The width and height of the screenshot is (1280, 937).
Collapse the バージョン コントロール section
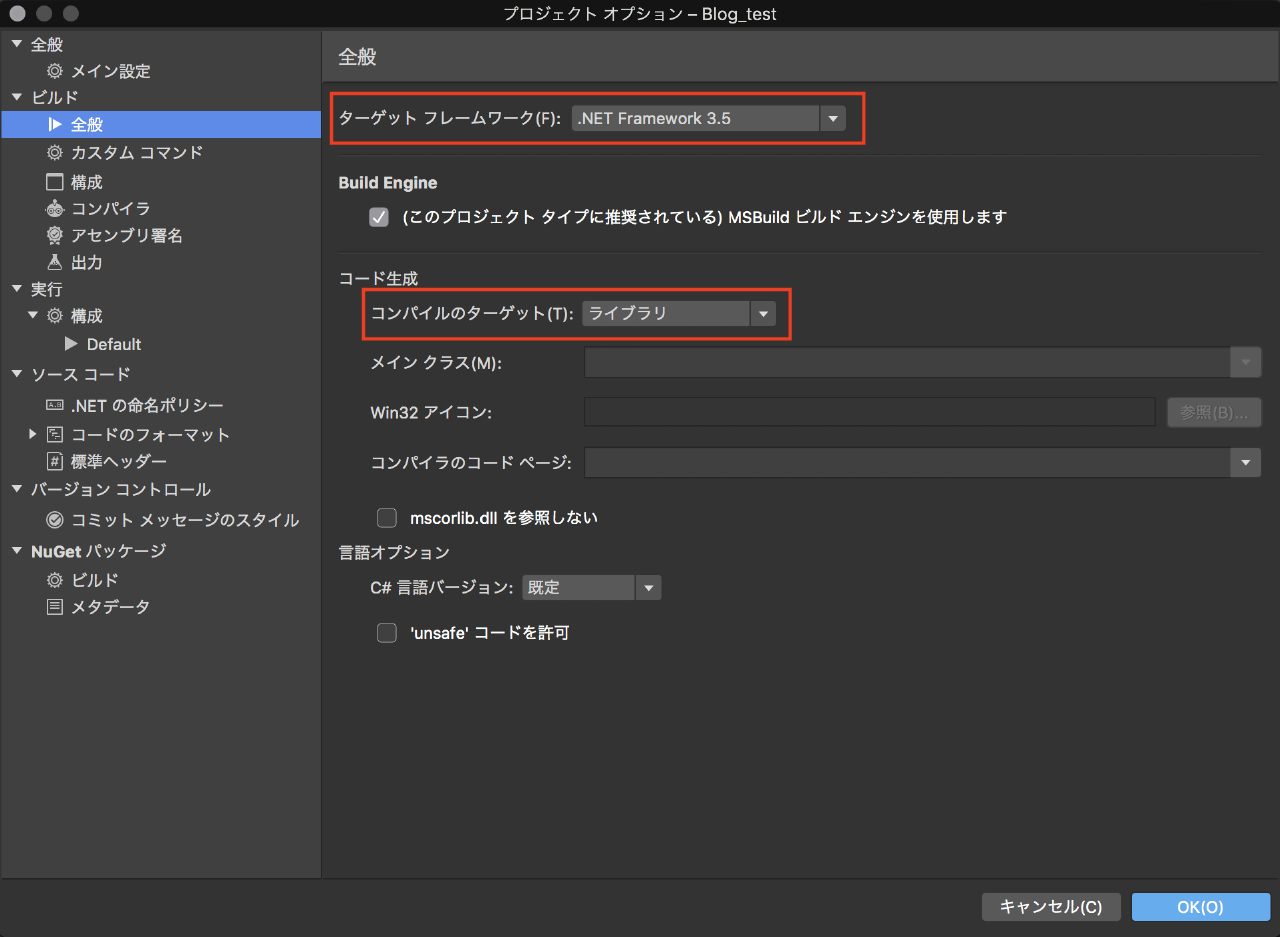pos(16,489)
